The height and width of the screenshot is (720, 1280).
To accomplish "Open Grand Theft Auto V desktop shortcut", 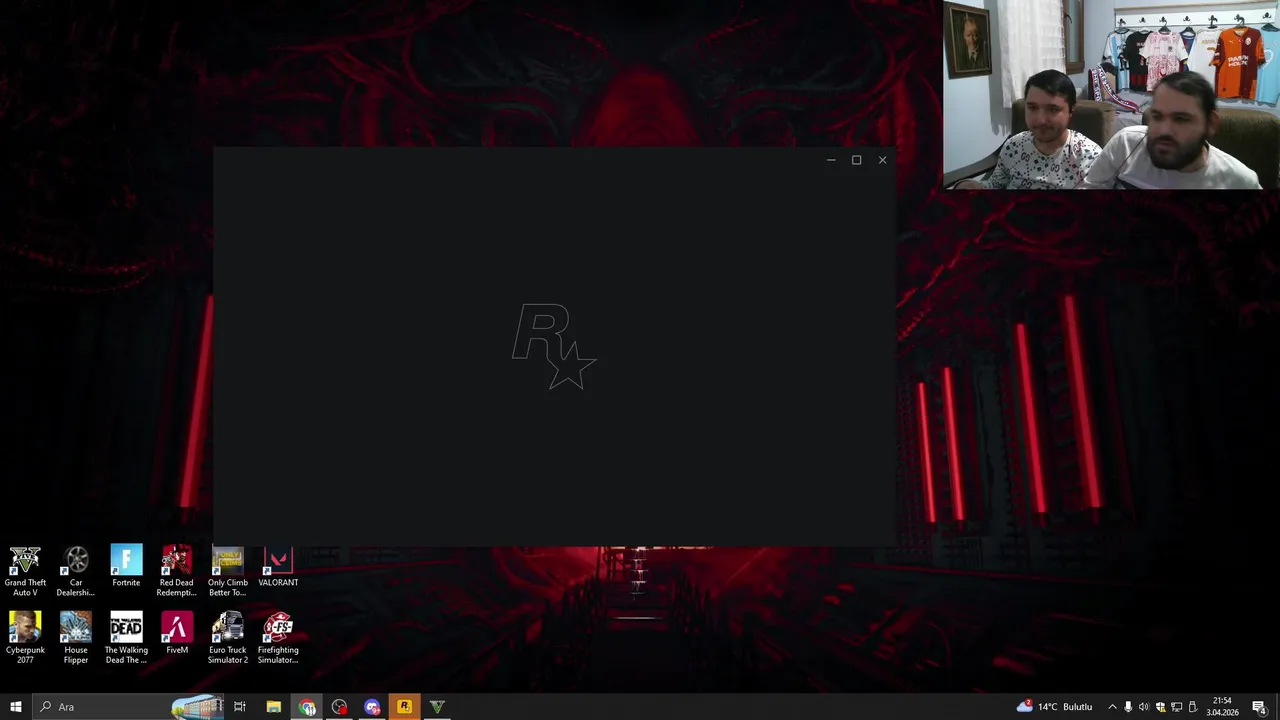I will pyautogui.click(x=25, y=571).
